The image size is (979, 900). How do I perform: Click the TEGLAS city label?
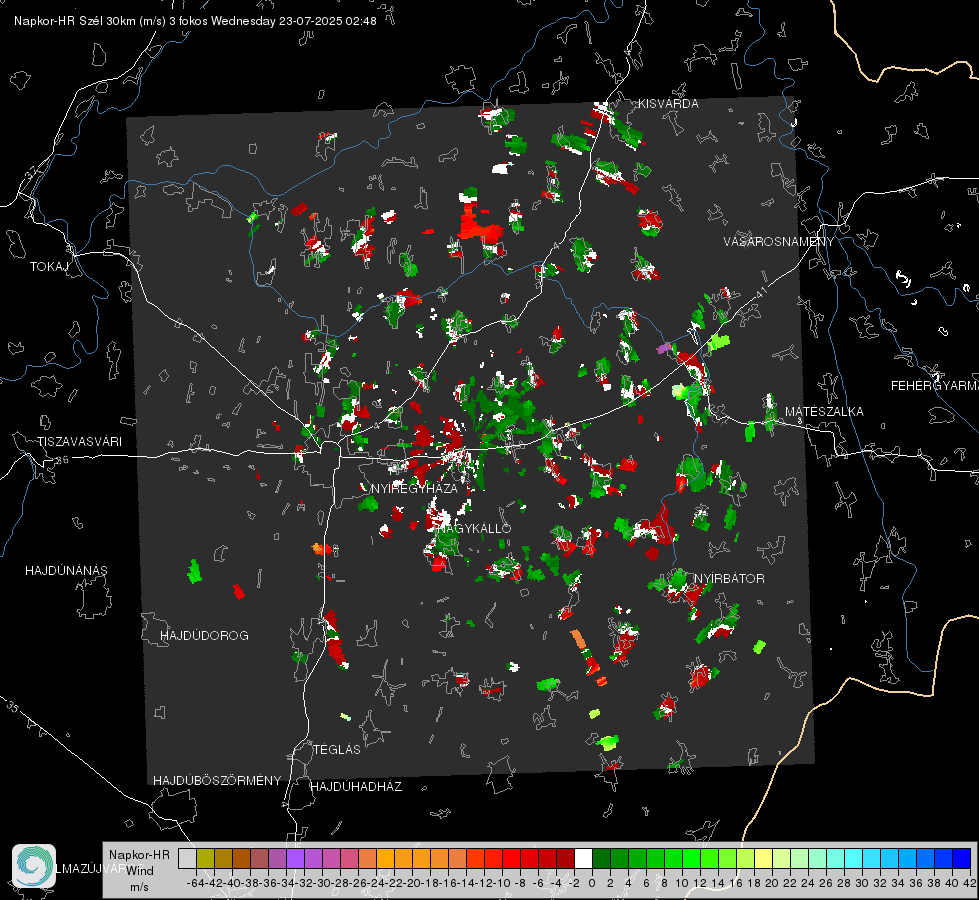[337, 749]
